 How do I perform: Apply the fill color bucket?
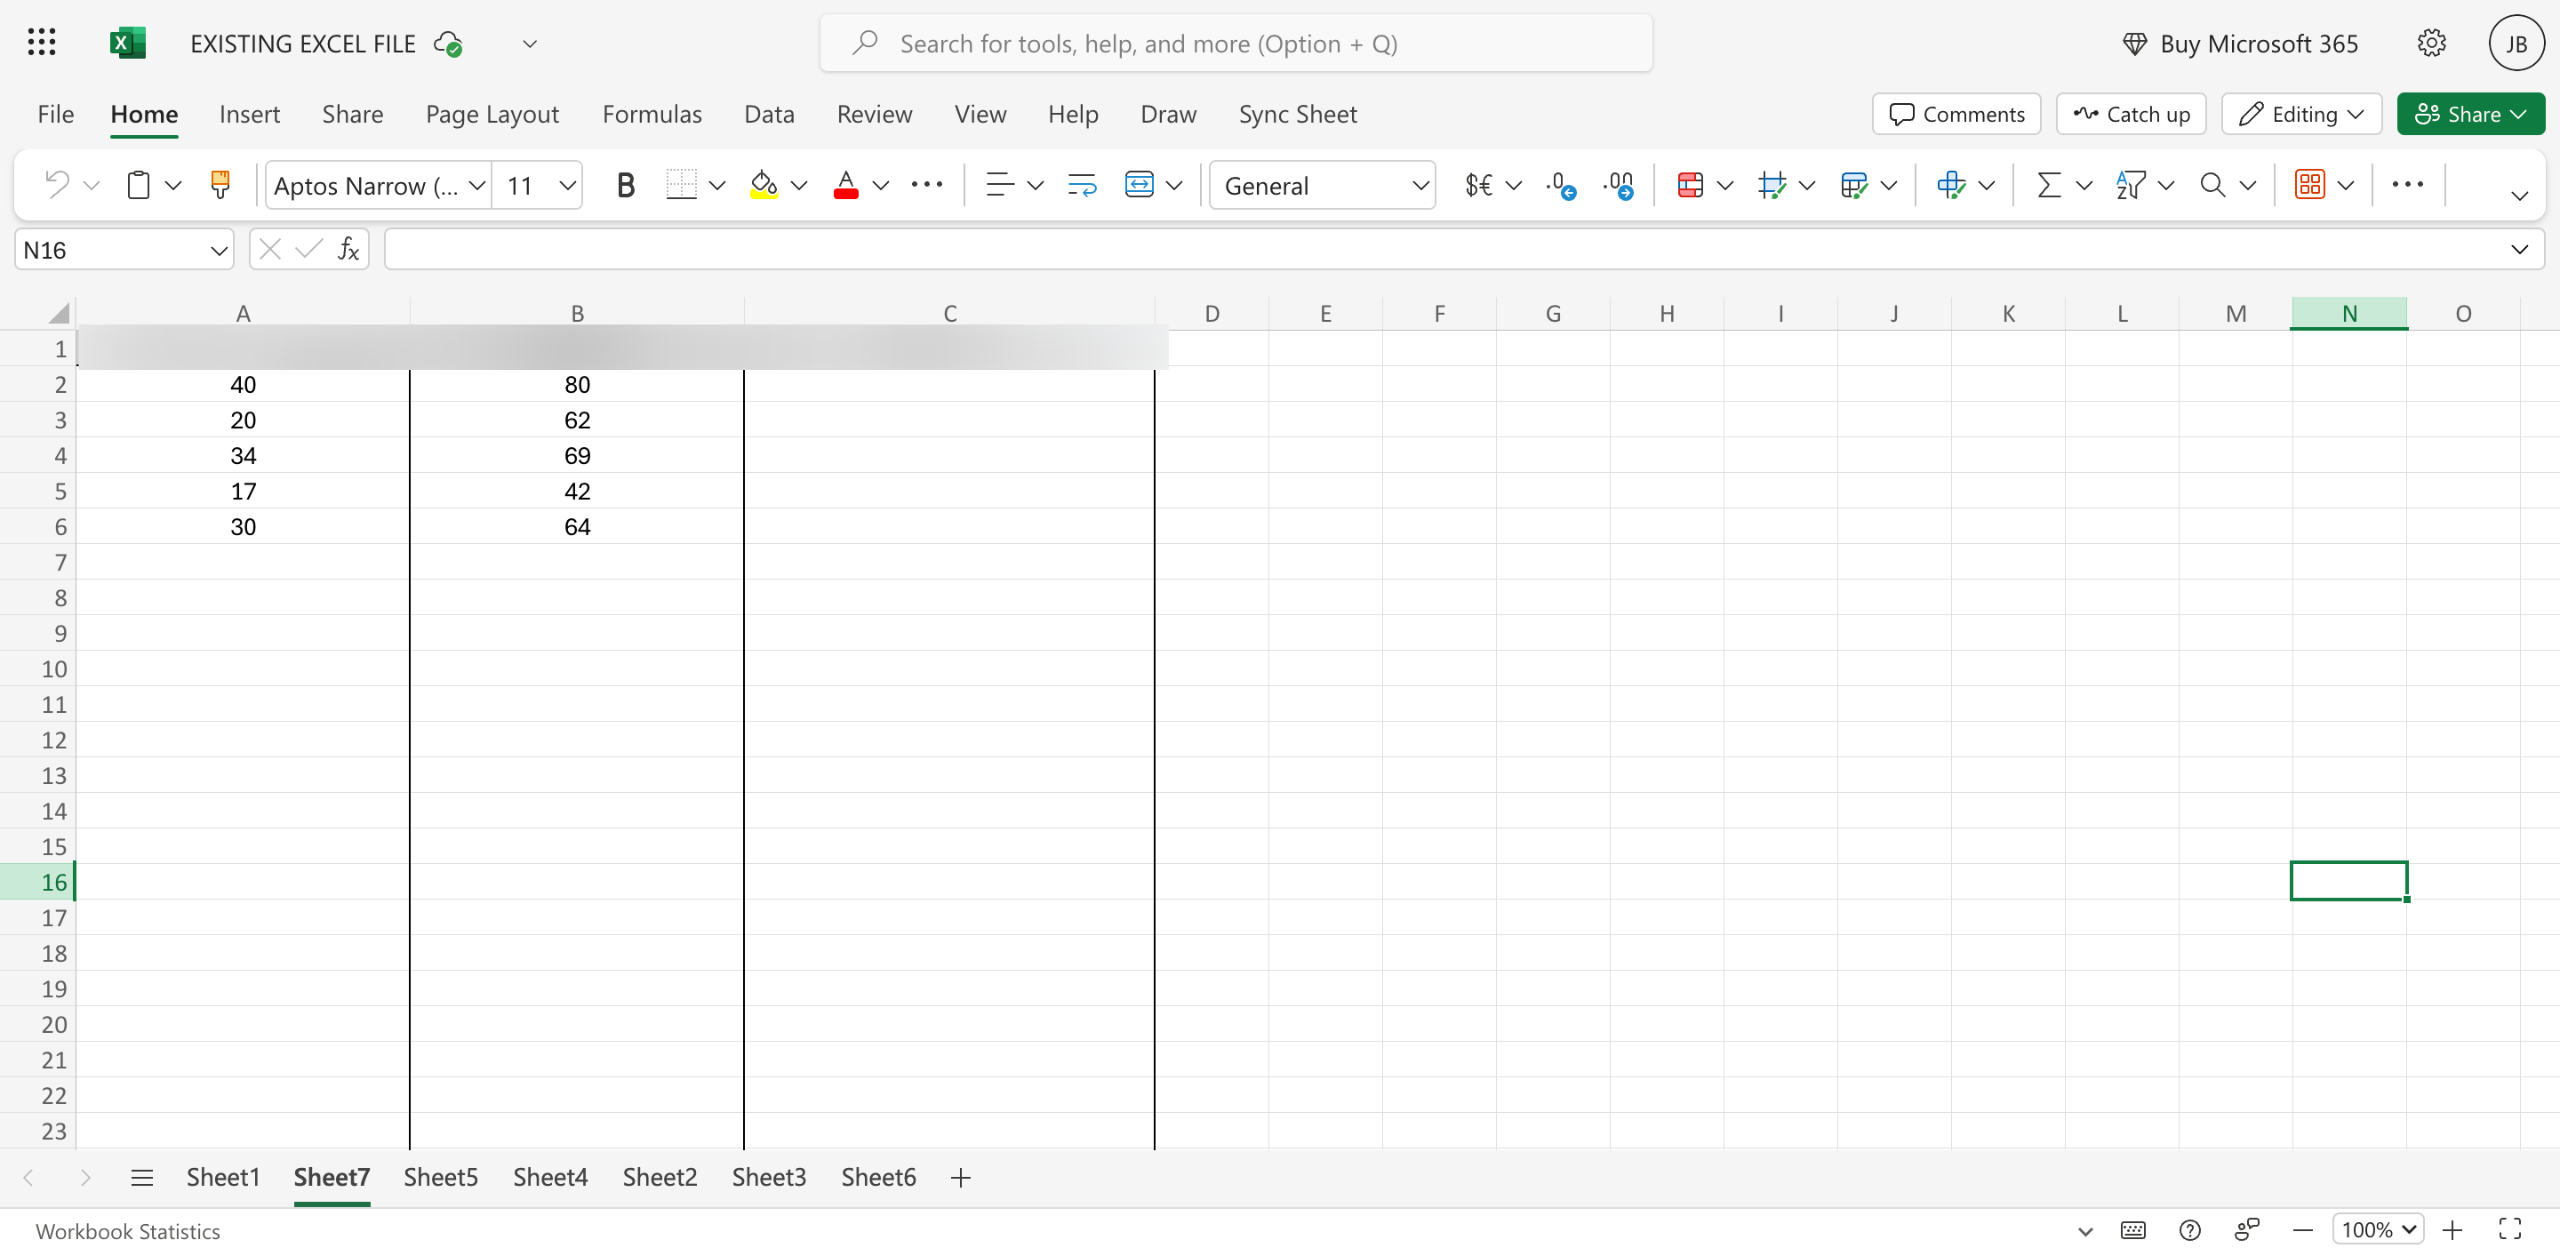(x=764, y=185)
